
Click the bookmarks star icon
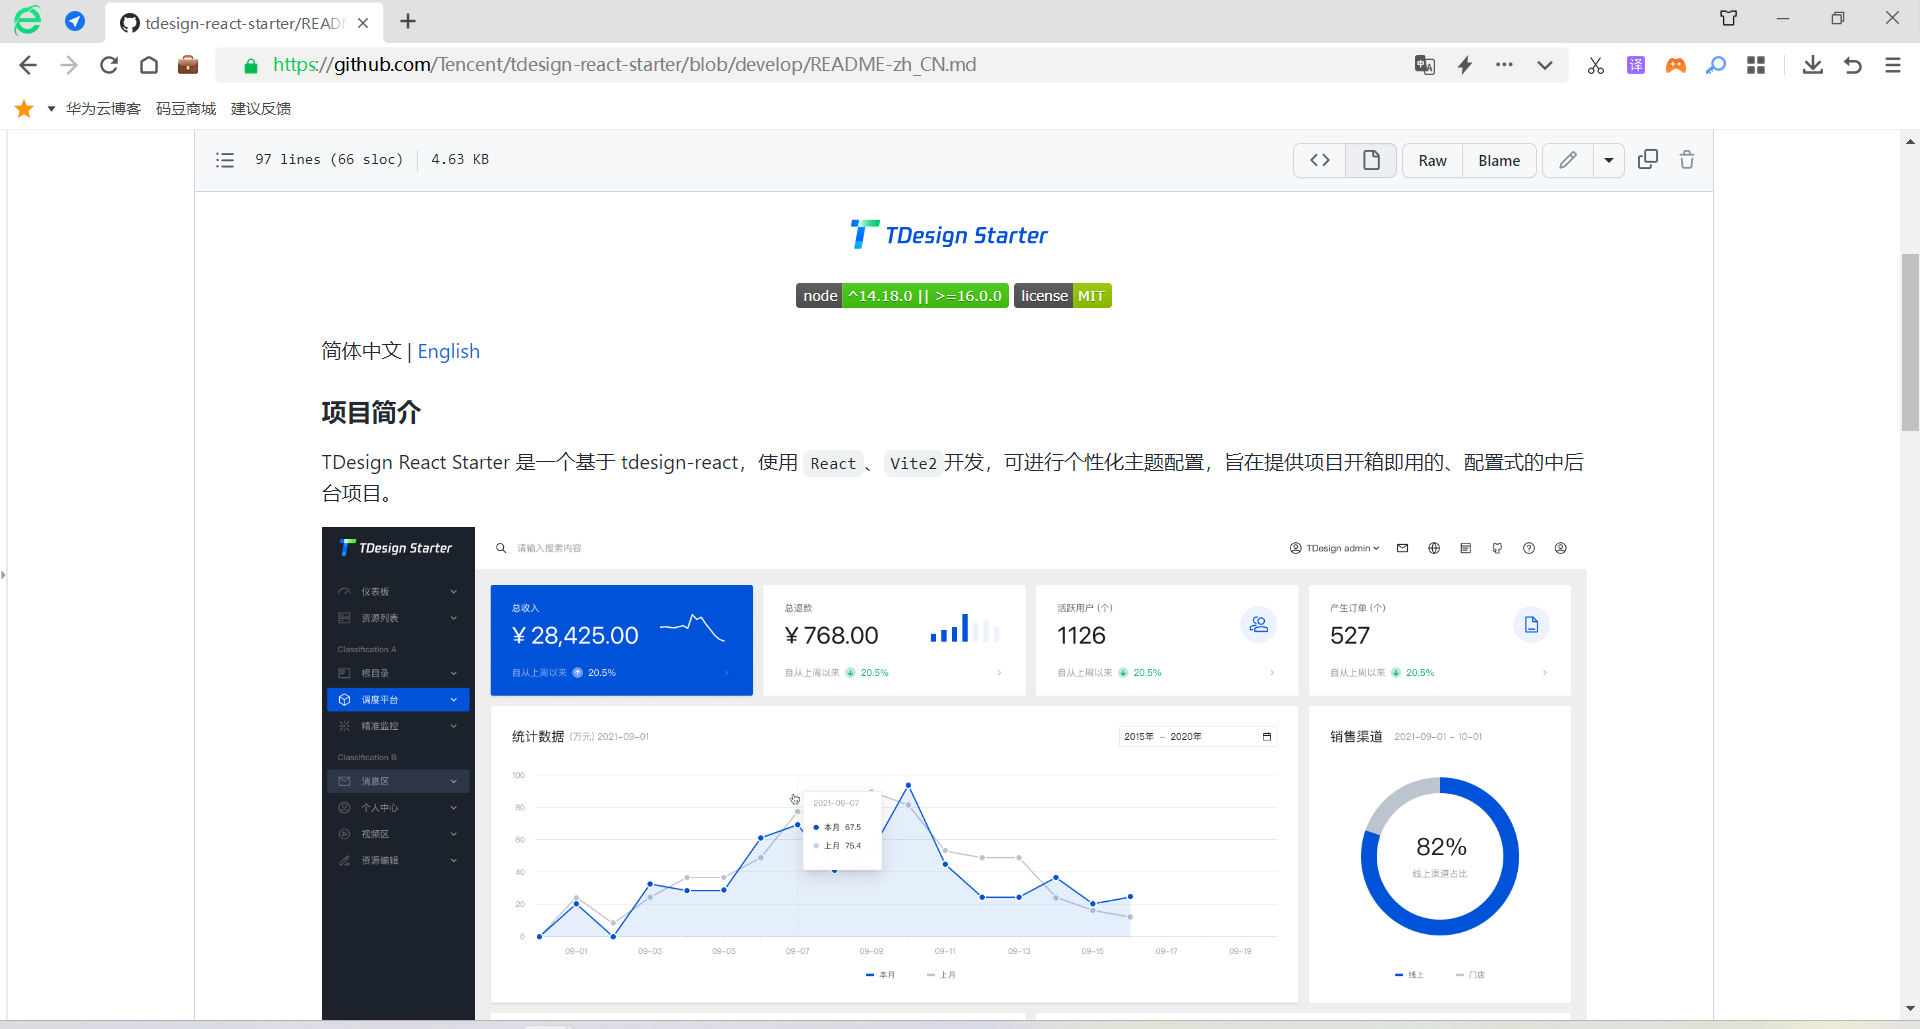coord(24,108)
